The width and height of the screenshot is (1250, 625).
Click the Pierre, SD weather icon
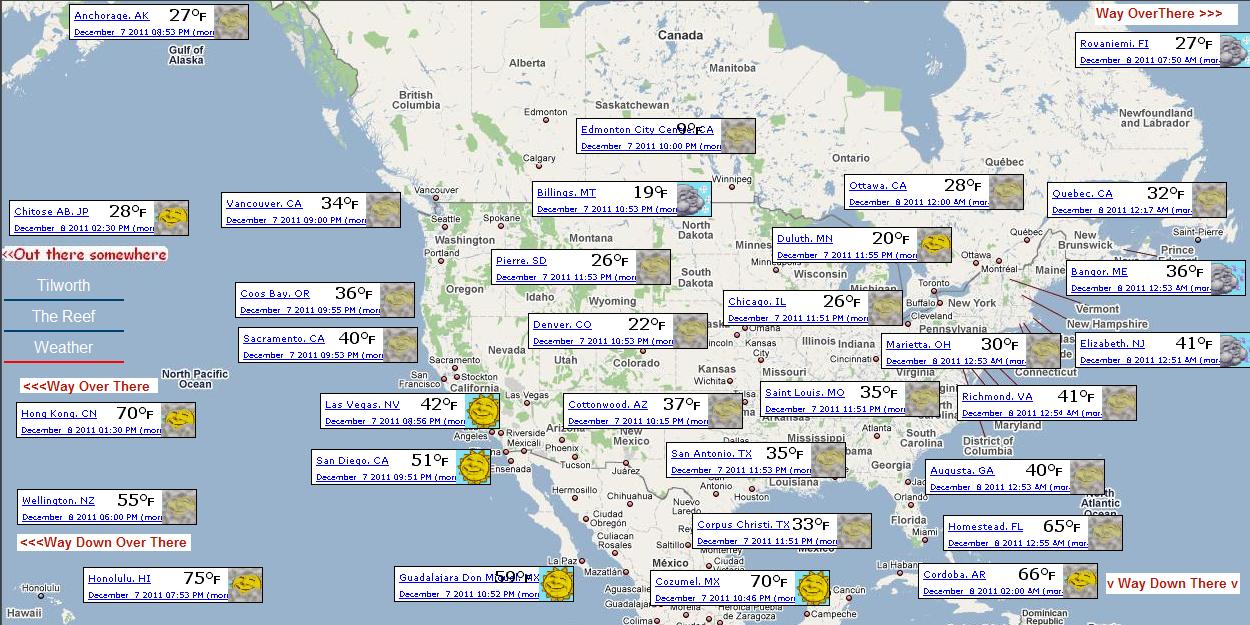tap(653, 267)
